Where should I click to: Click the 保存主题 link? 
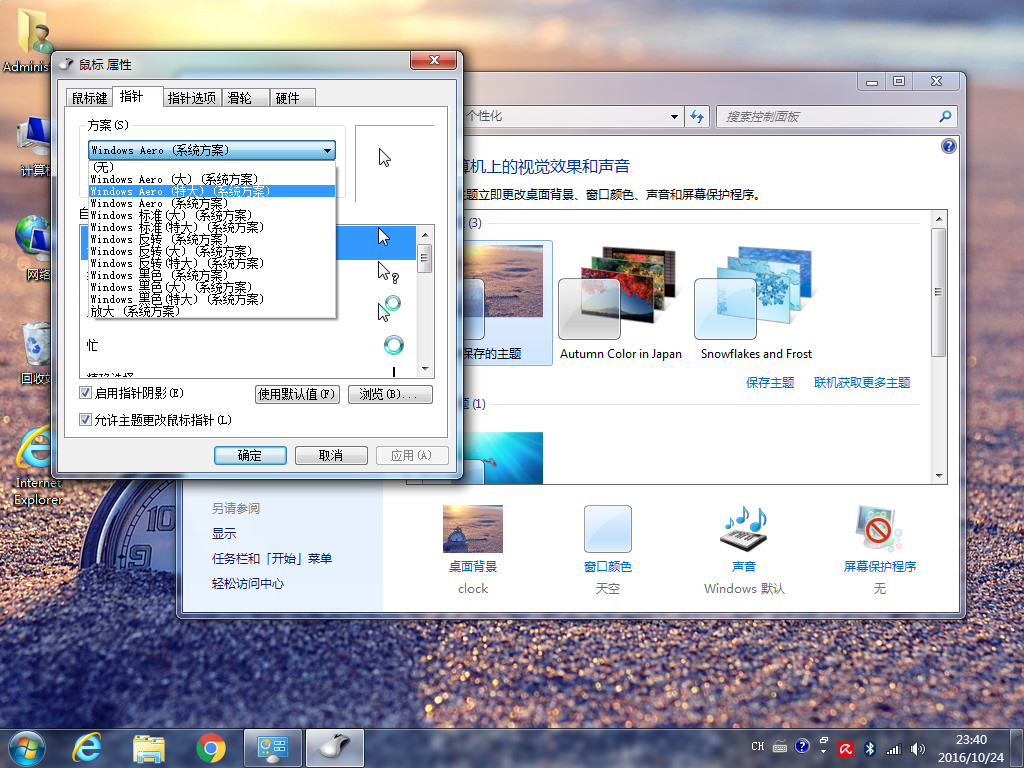(x=770, y=383)
